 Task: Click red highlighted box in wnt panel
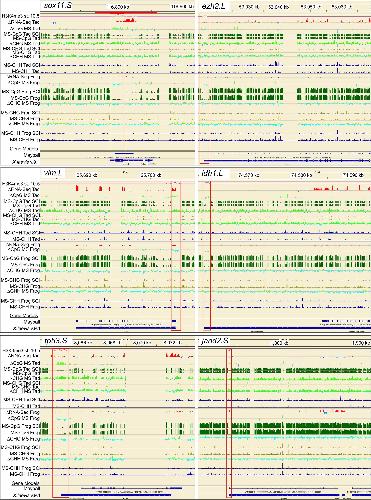tap(175, 256)
